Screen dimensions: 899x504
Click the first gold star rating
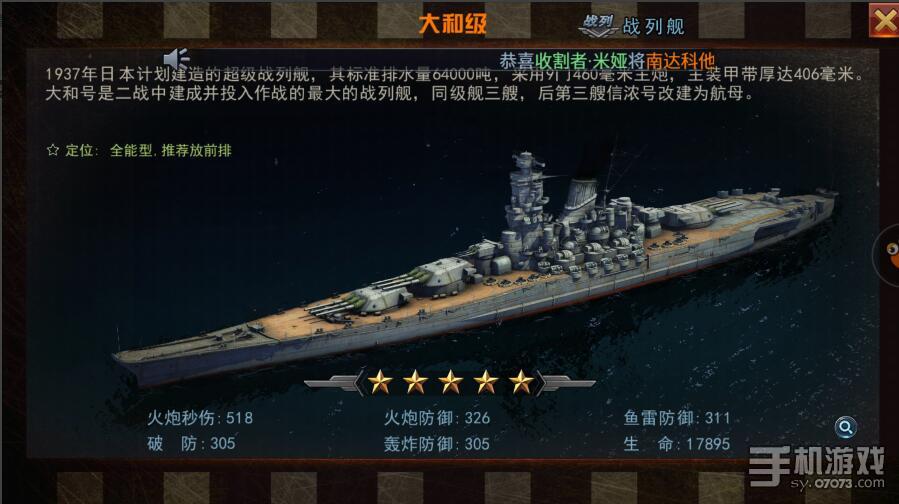380,382
